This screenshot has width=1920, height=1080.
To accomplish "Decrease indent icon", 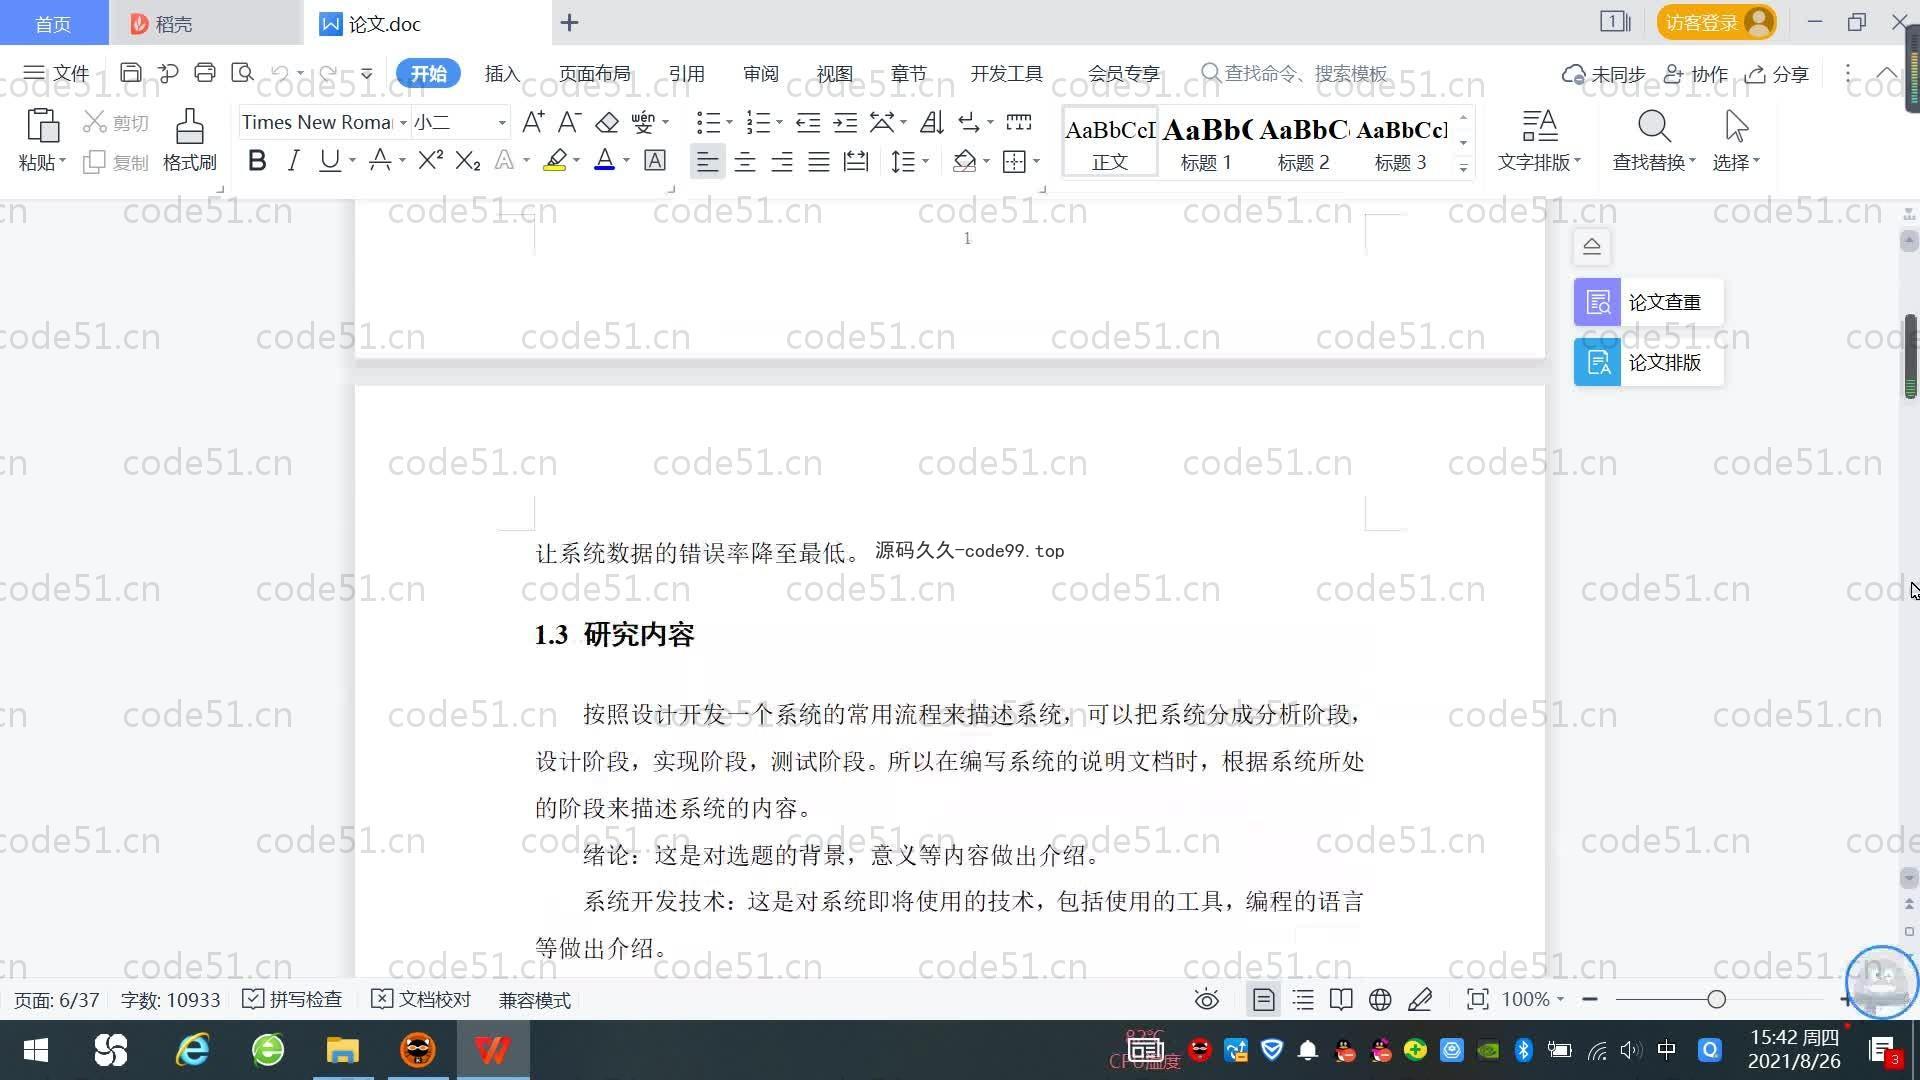I will [x=808, y=122].
